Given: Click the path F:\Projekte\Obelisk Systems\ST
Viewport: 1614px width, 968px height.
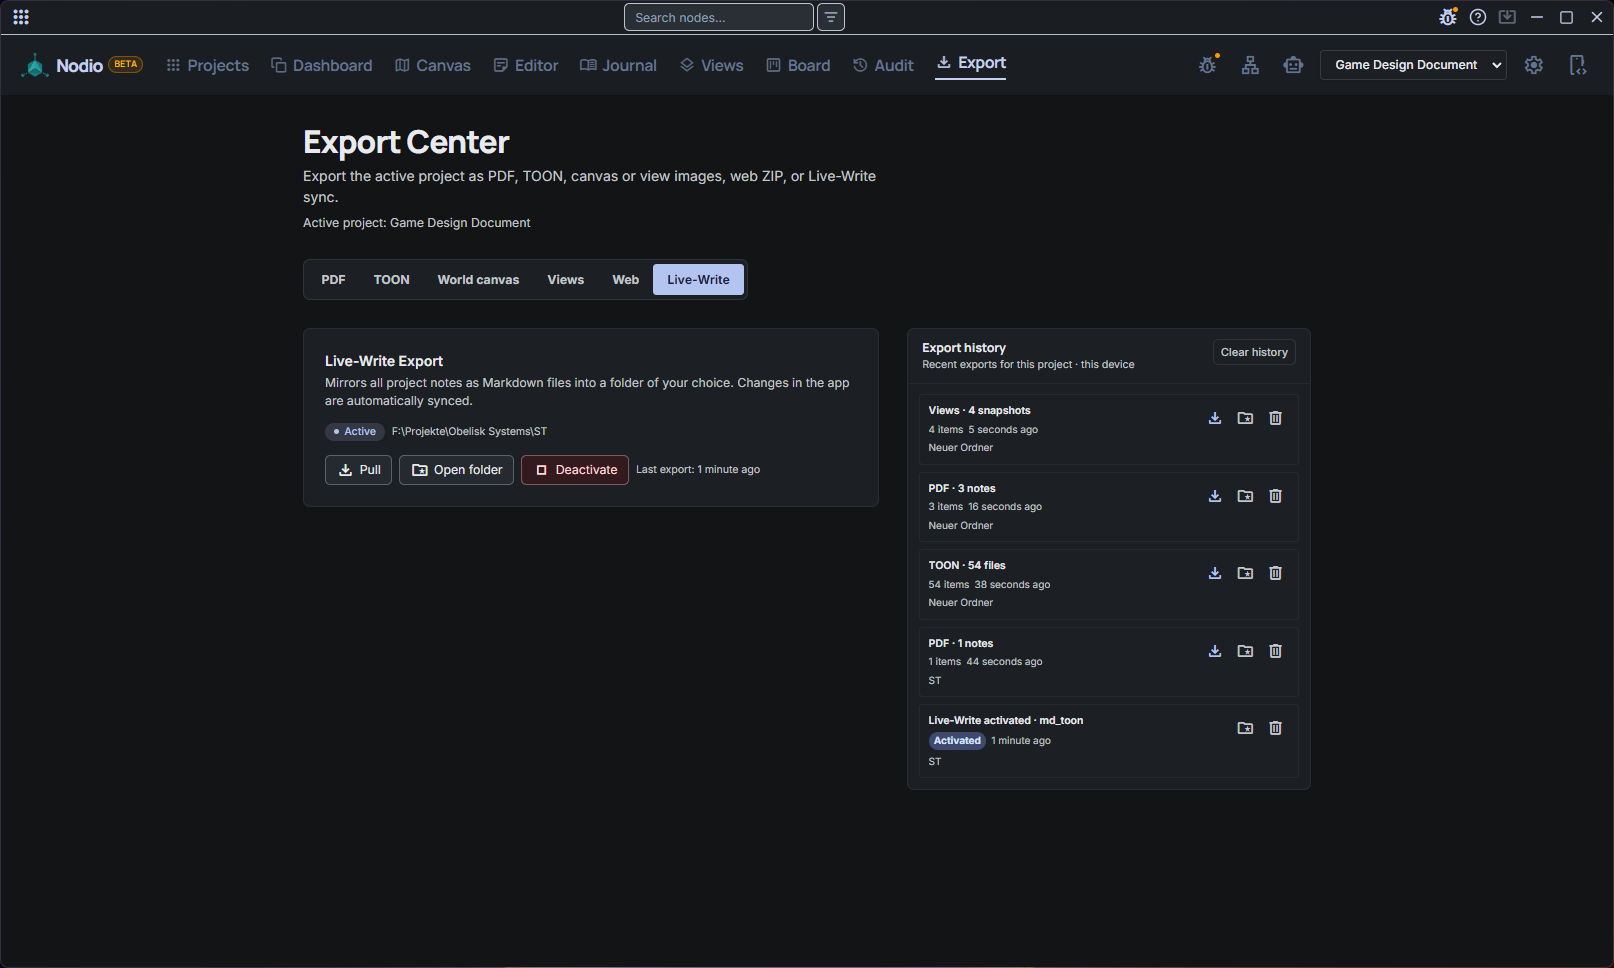Looking at the screenshot, I should [x=469, y=432].
